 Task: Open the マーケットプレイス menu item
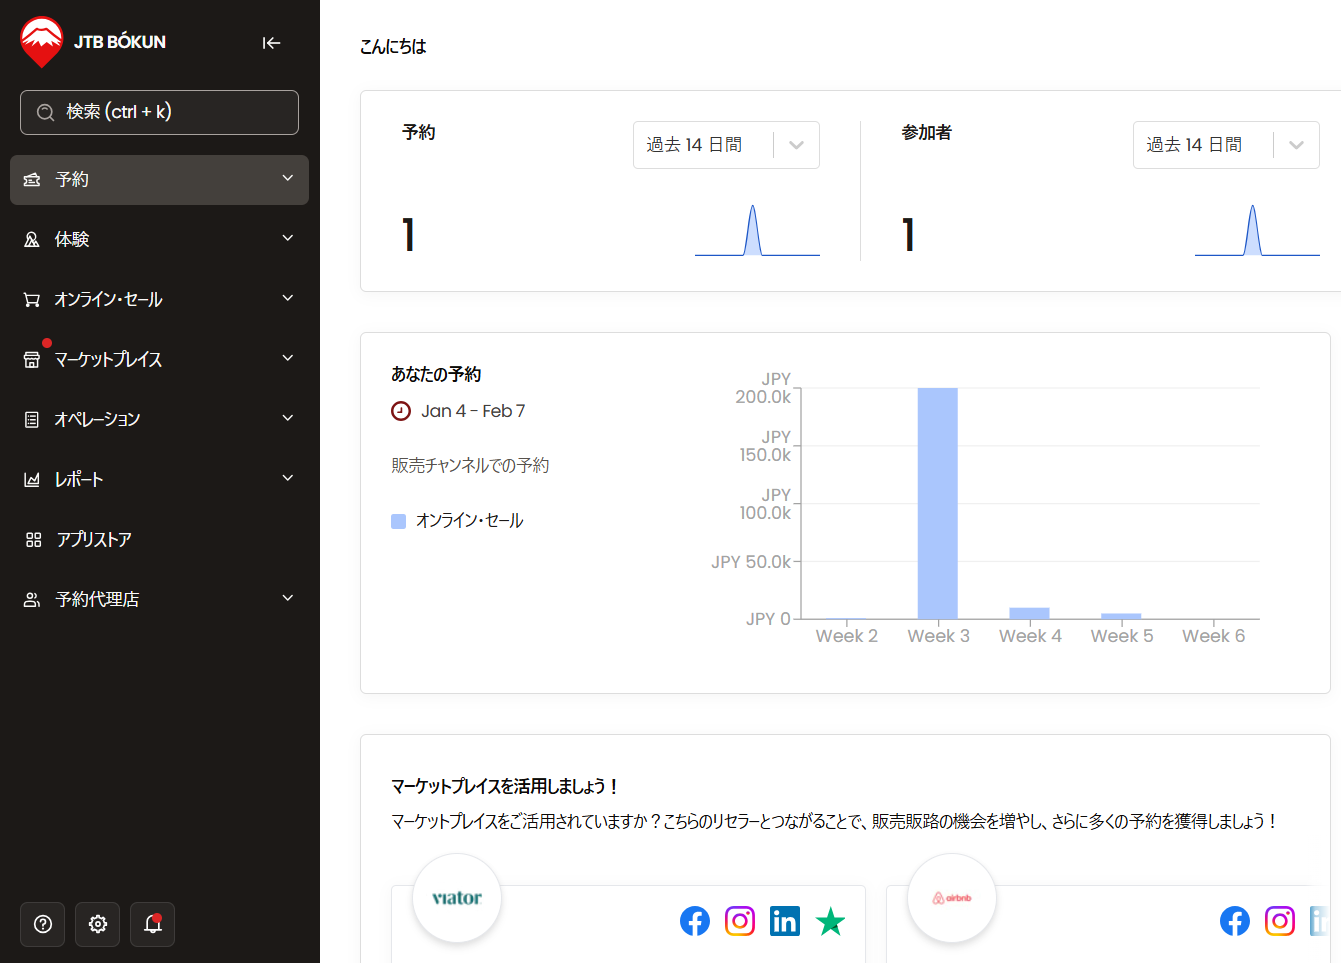pos(159,360)
